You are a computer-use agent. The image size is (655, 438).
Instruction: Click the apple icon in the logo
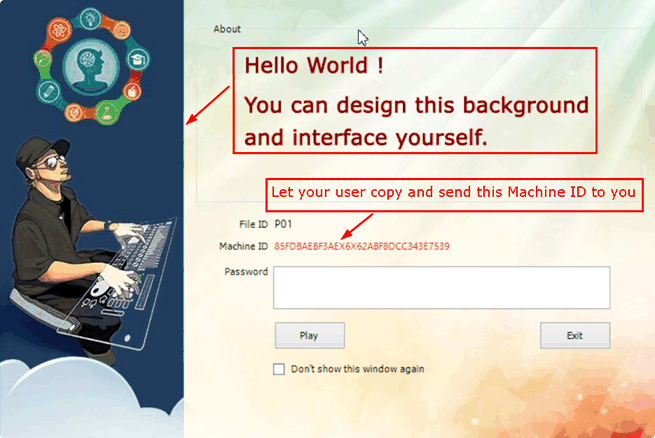[132, 91]
